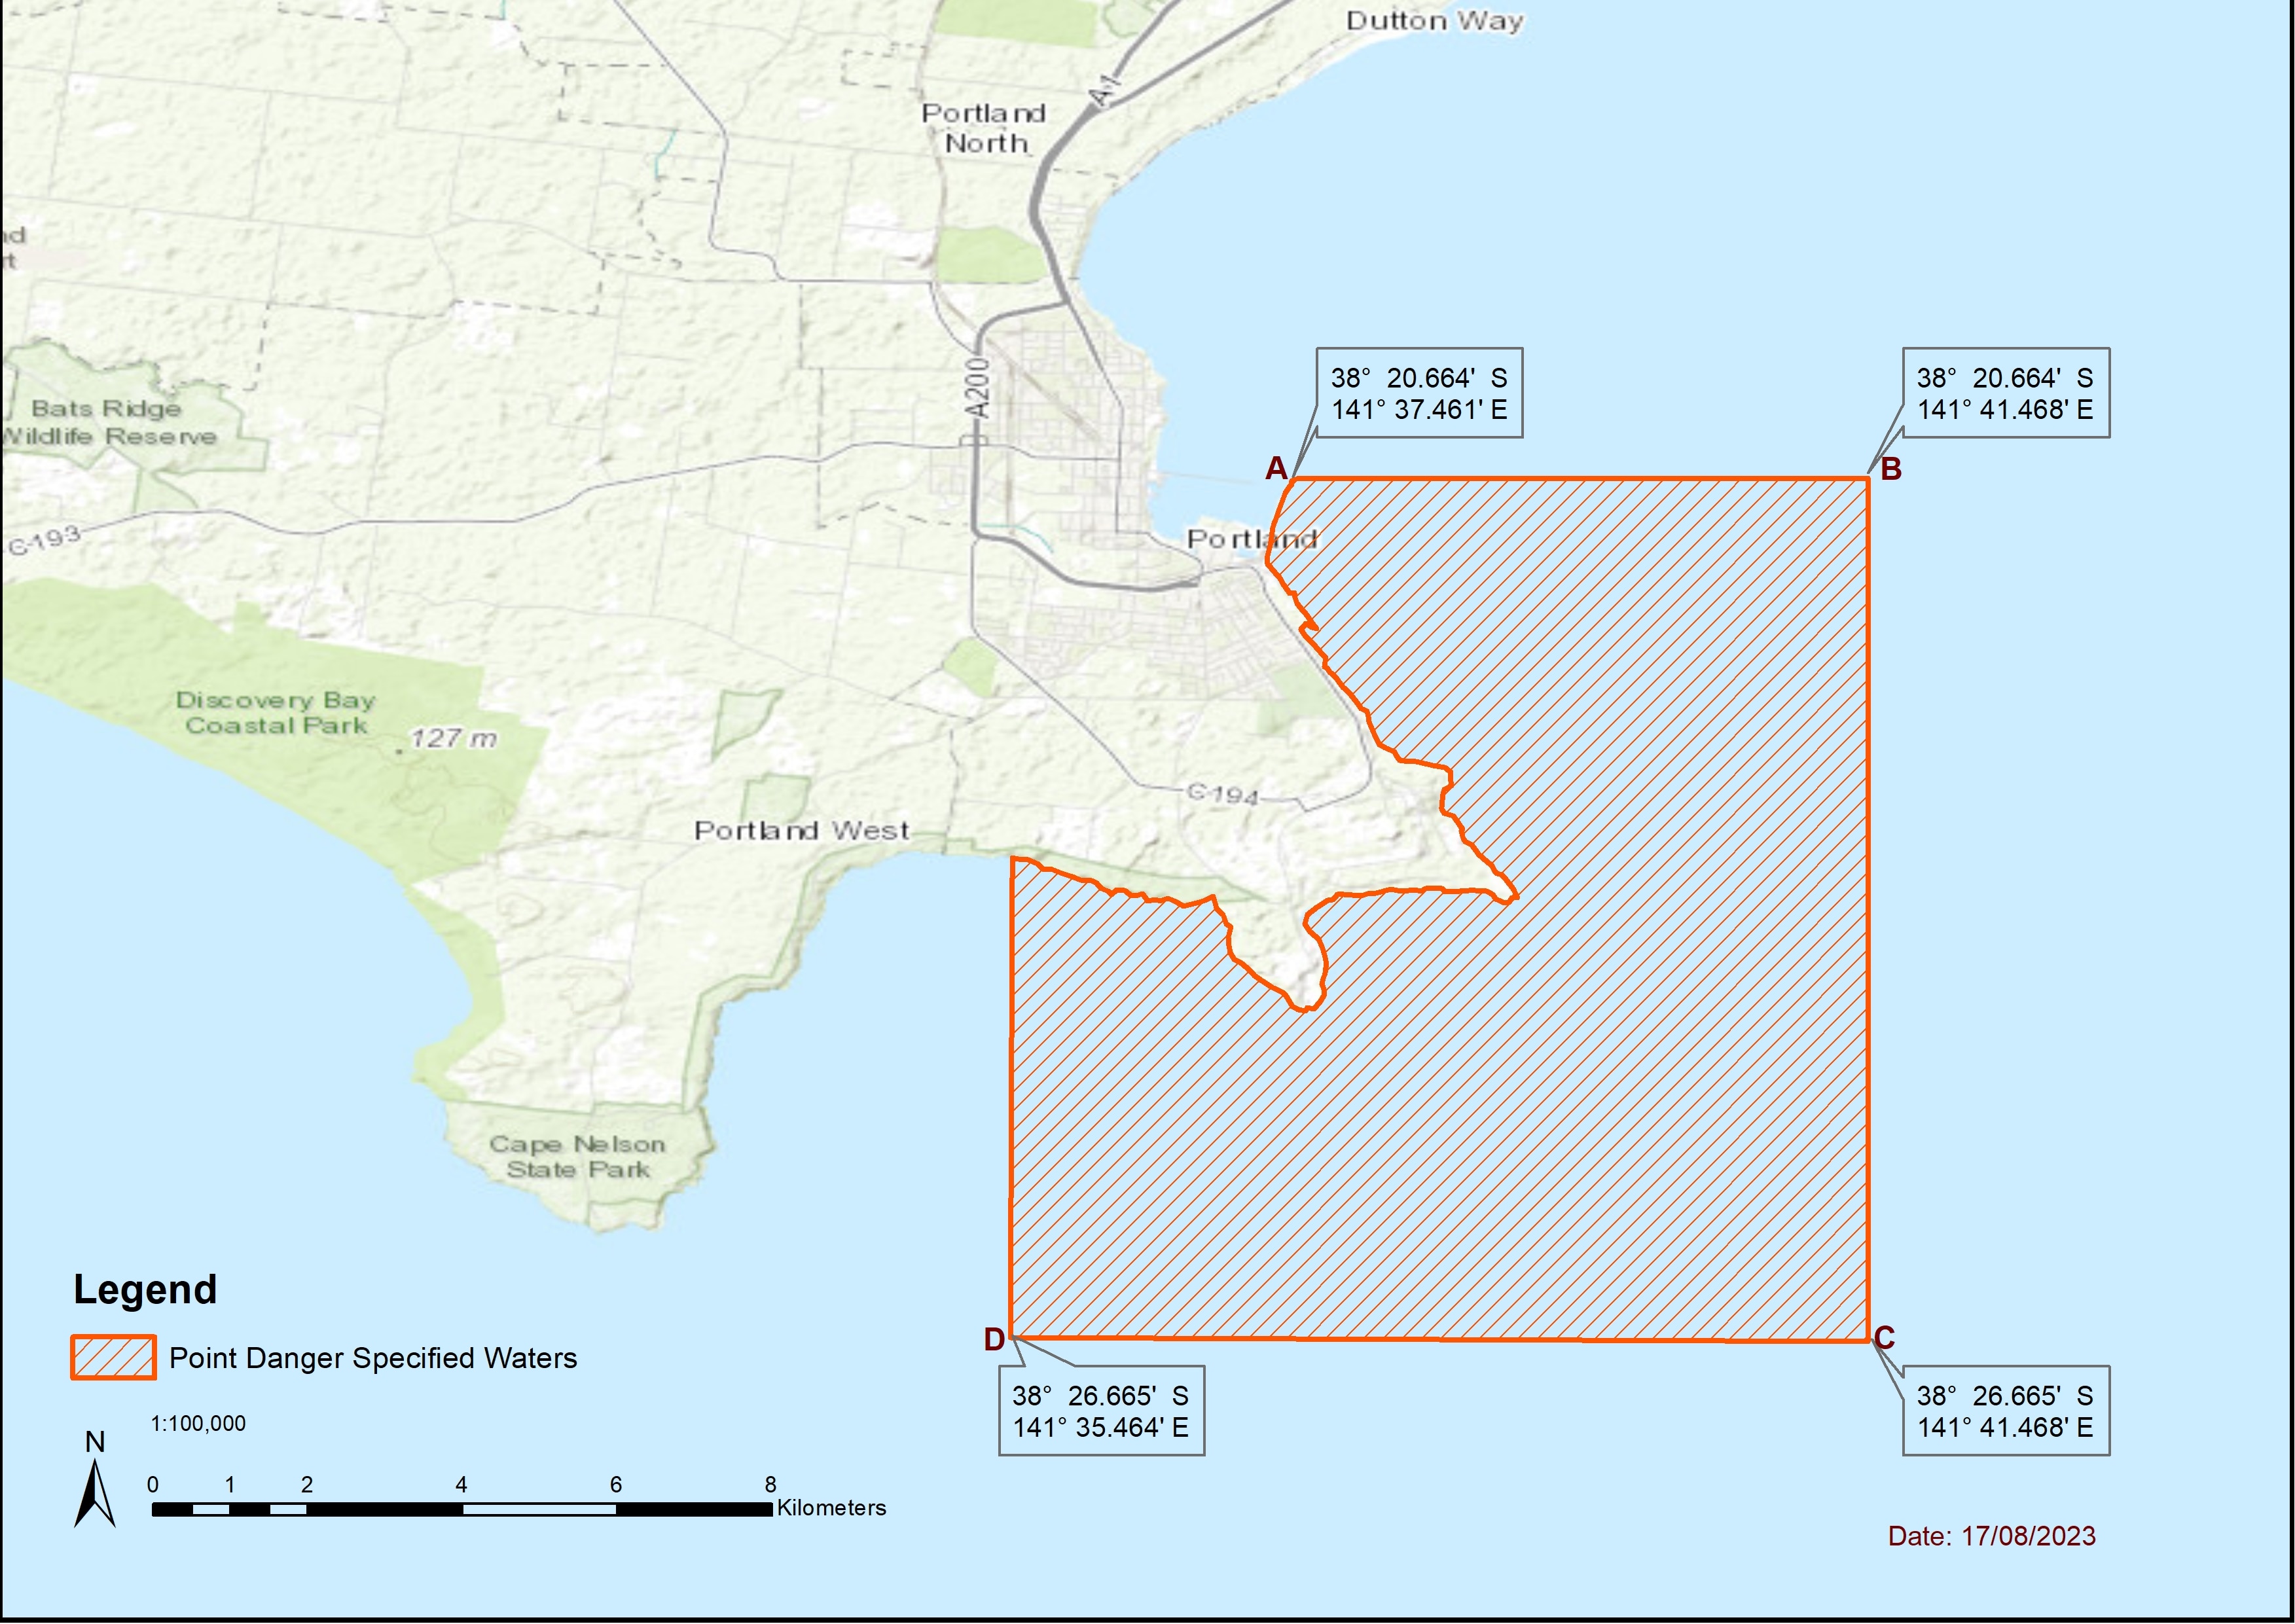Click the Portland town label
This screenshot has height=1624, width=2295.
click(1250, 539)
